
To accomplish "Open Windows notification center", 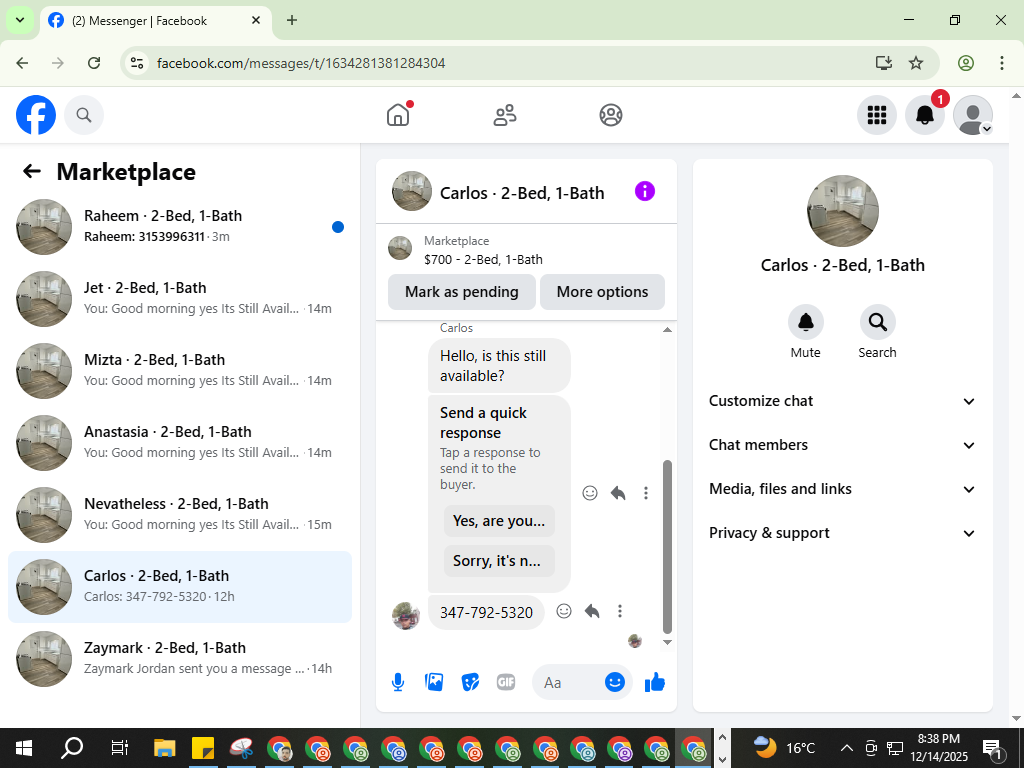I will pos(992,748).
